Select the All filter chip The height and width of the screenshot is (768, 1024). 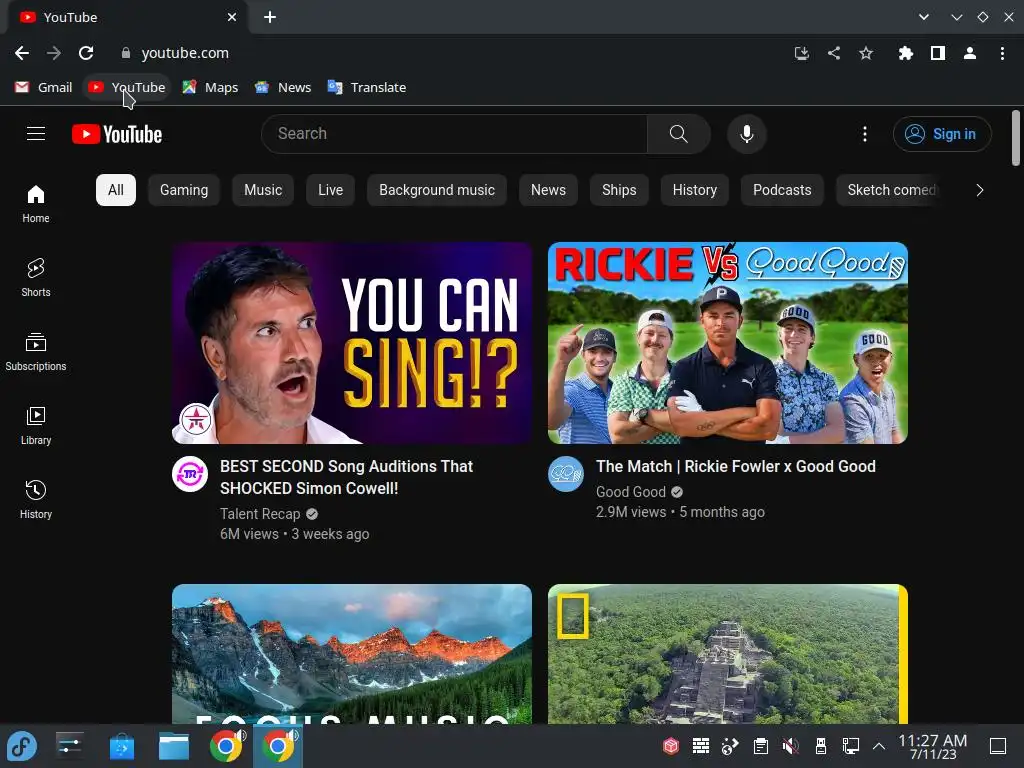[116, 190]
